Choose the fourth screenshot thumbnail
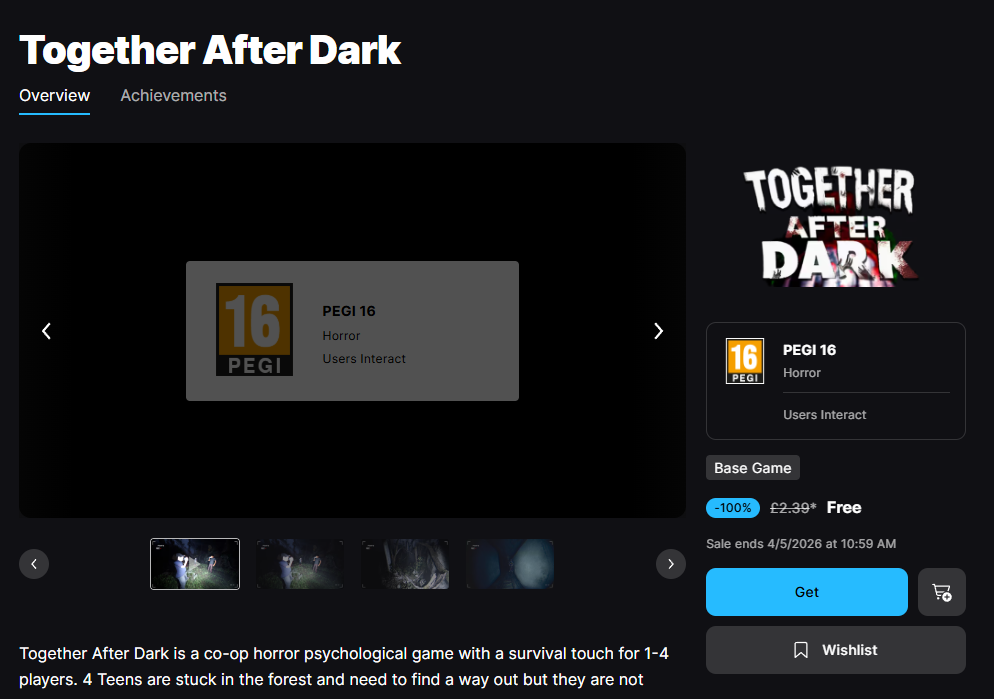This screenshot has height=699, width=994. 510,564
